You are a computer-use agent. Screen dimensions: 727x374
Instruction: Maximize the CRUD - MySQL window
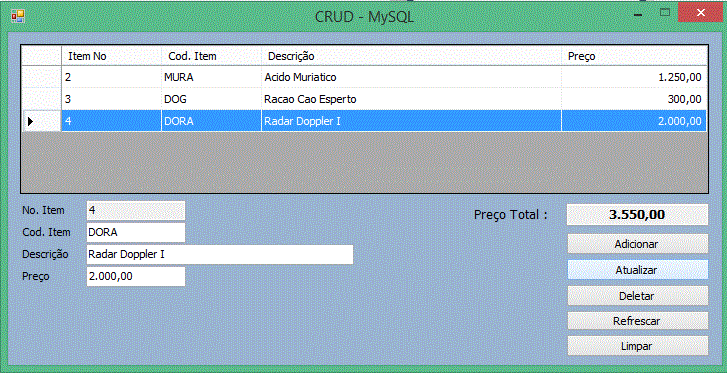click(x=665, y=13)
